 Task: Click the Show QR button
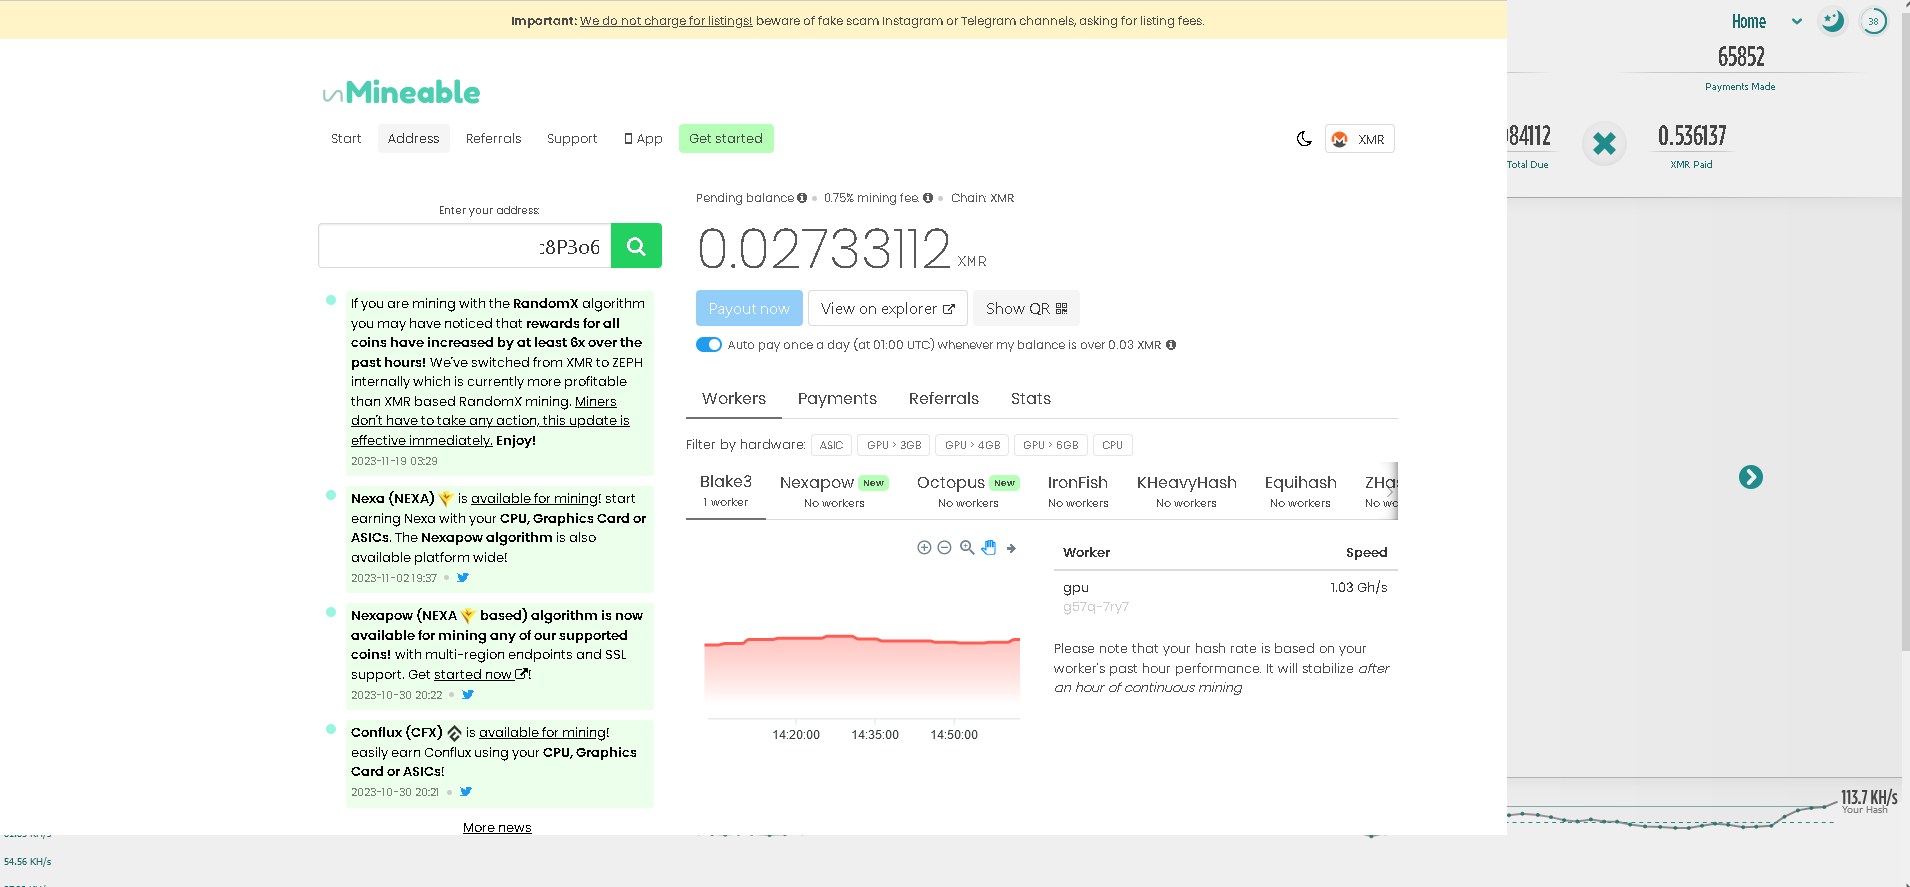click(x=1027, y=309)
